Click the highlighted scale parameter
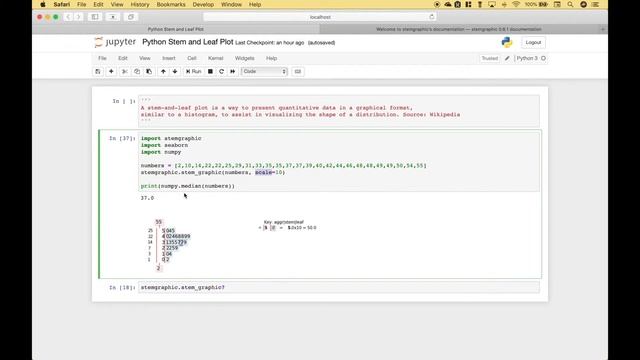 coord(264,173)
